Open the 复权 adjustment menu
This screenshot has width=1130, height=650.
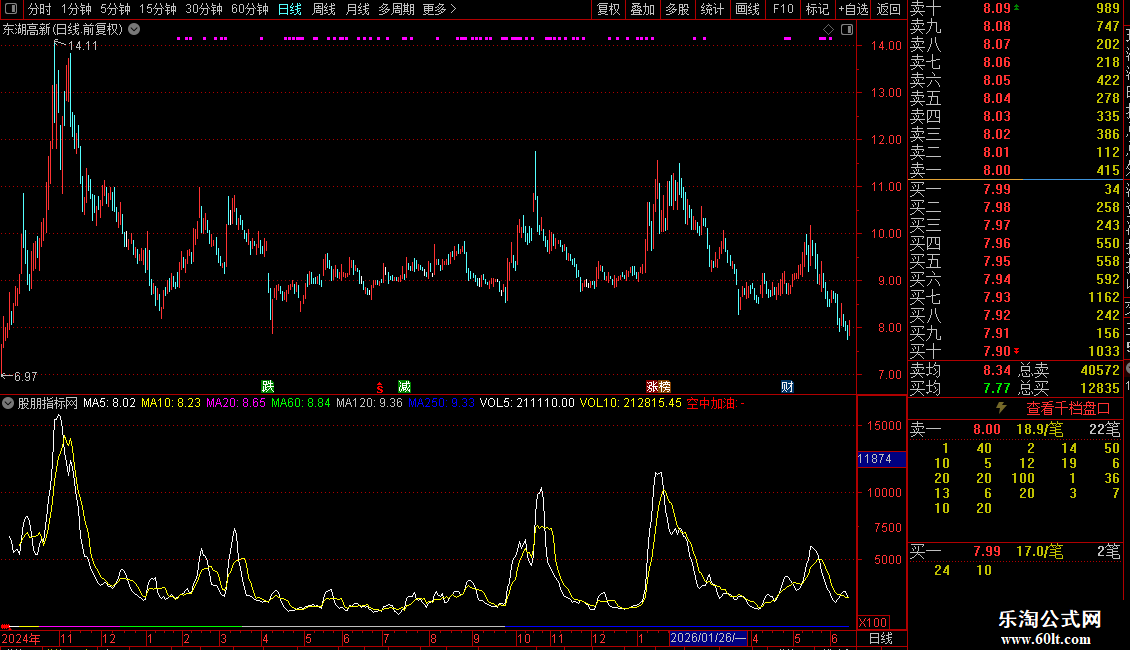(608, 9)
